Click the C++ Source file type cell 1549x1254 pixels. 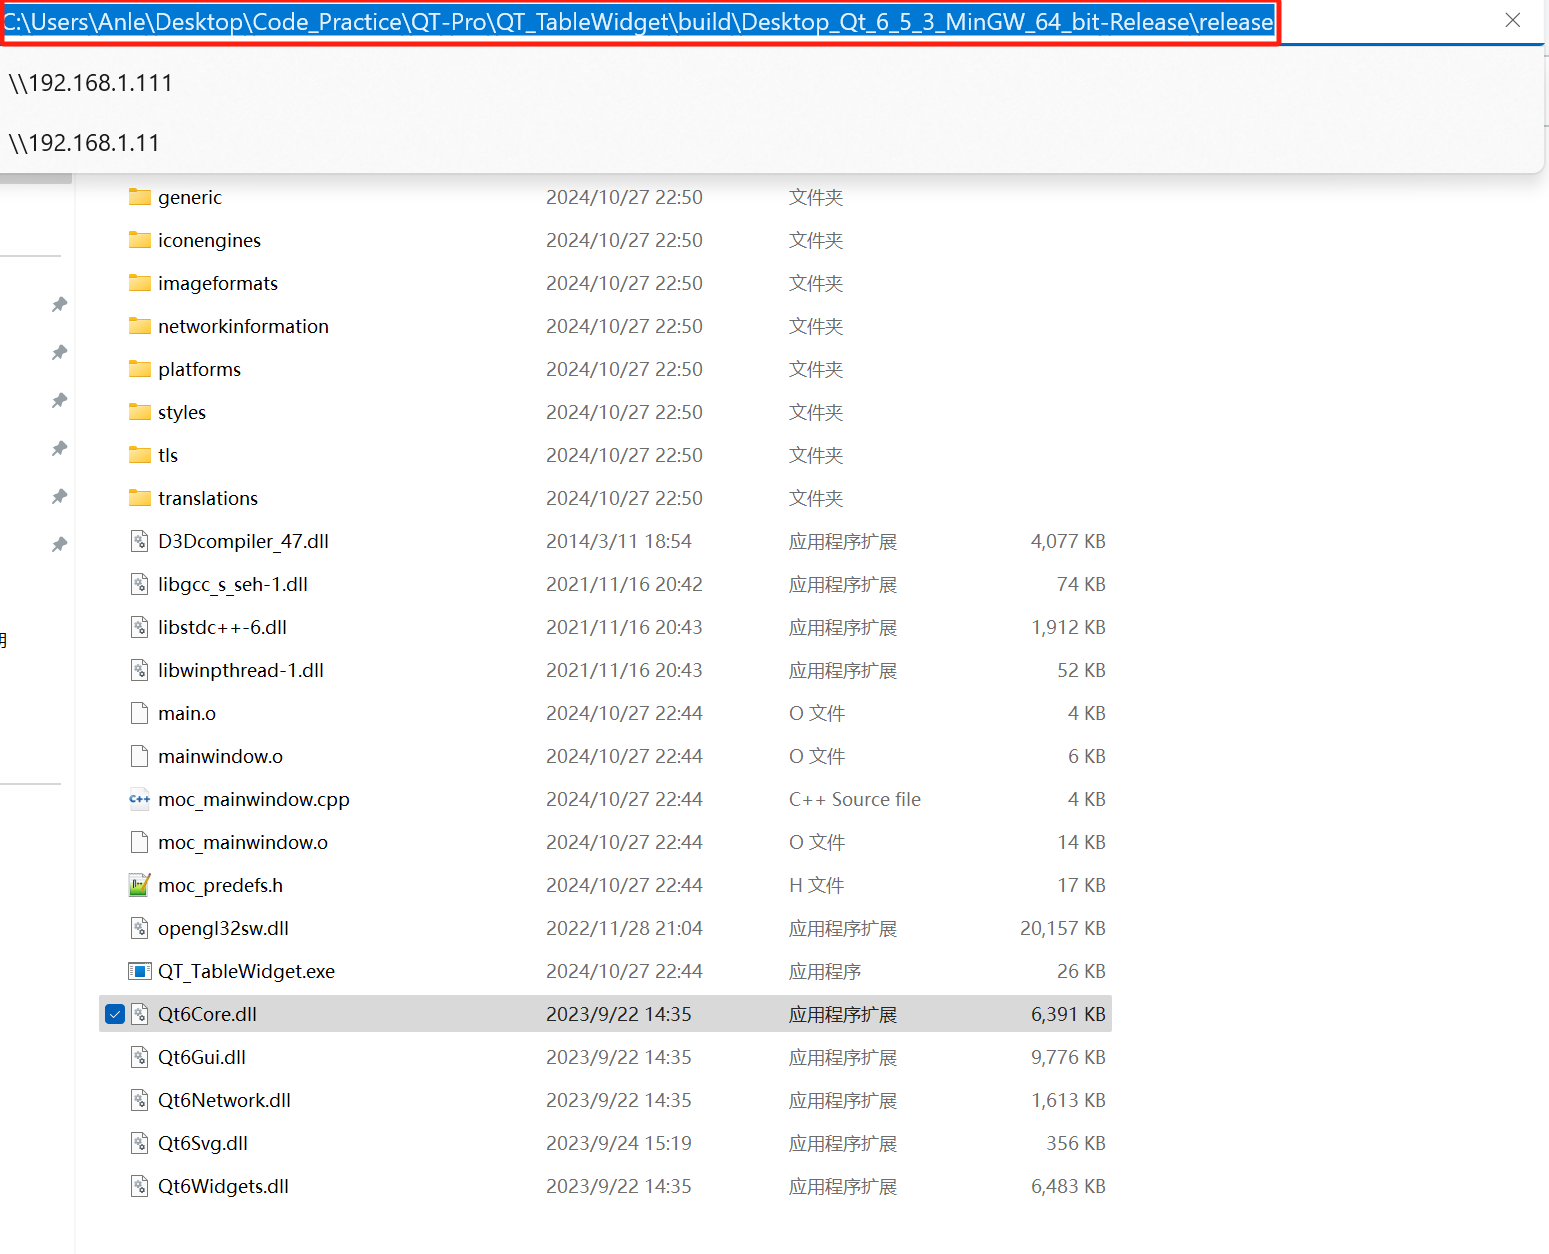855,799
